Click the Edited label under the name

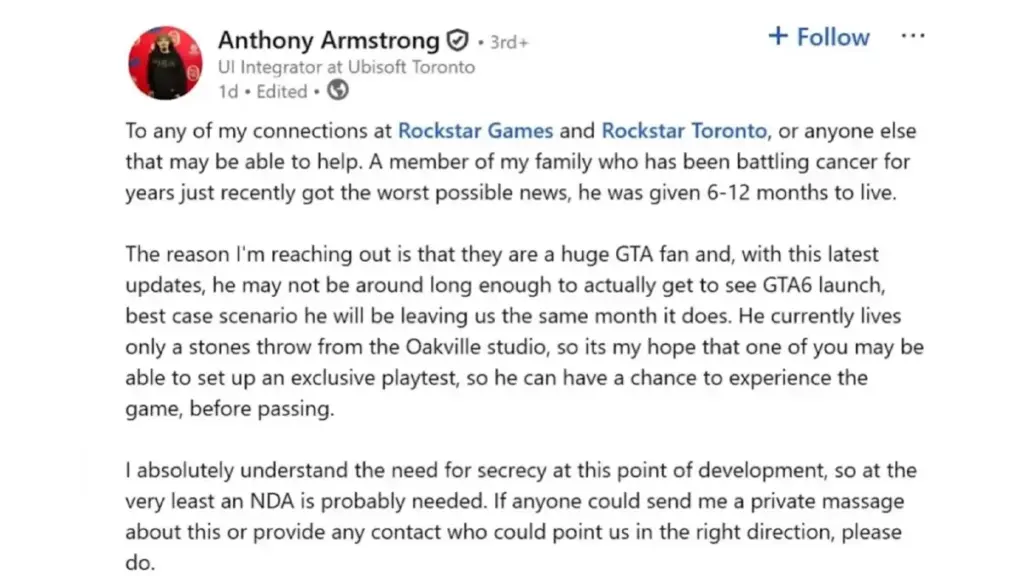(281, 91)
